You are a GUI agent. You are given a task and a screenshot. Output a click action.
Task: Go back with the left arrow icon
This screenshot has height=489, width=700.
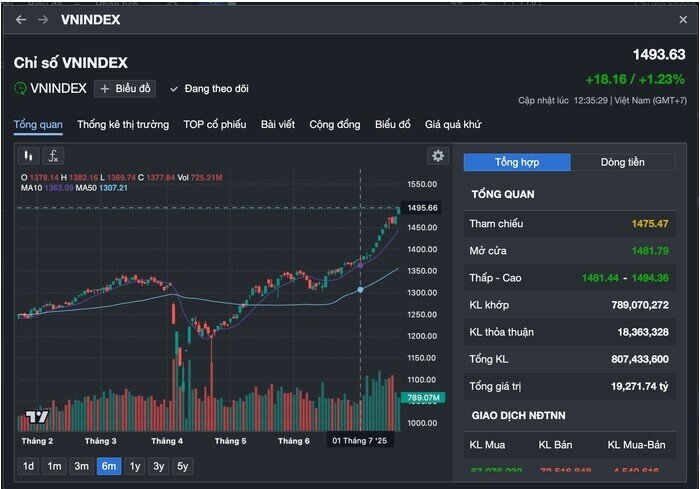[21, 20]
